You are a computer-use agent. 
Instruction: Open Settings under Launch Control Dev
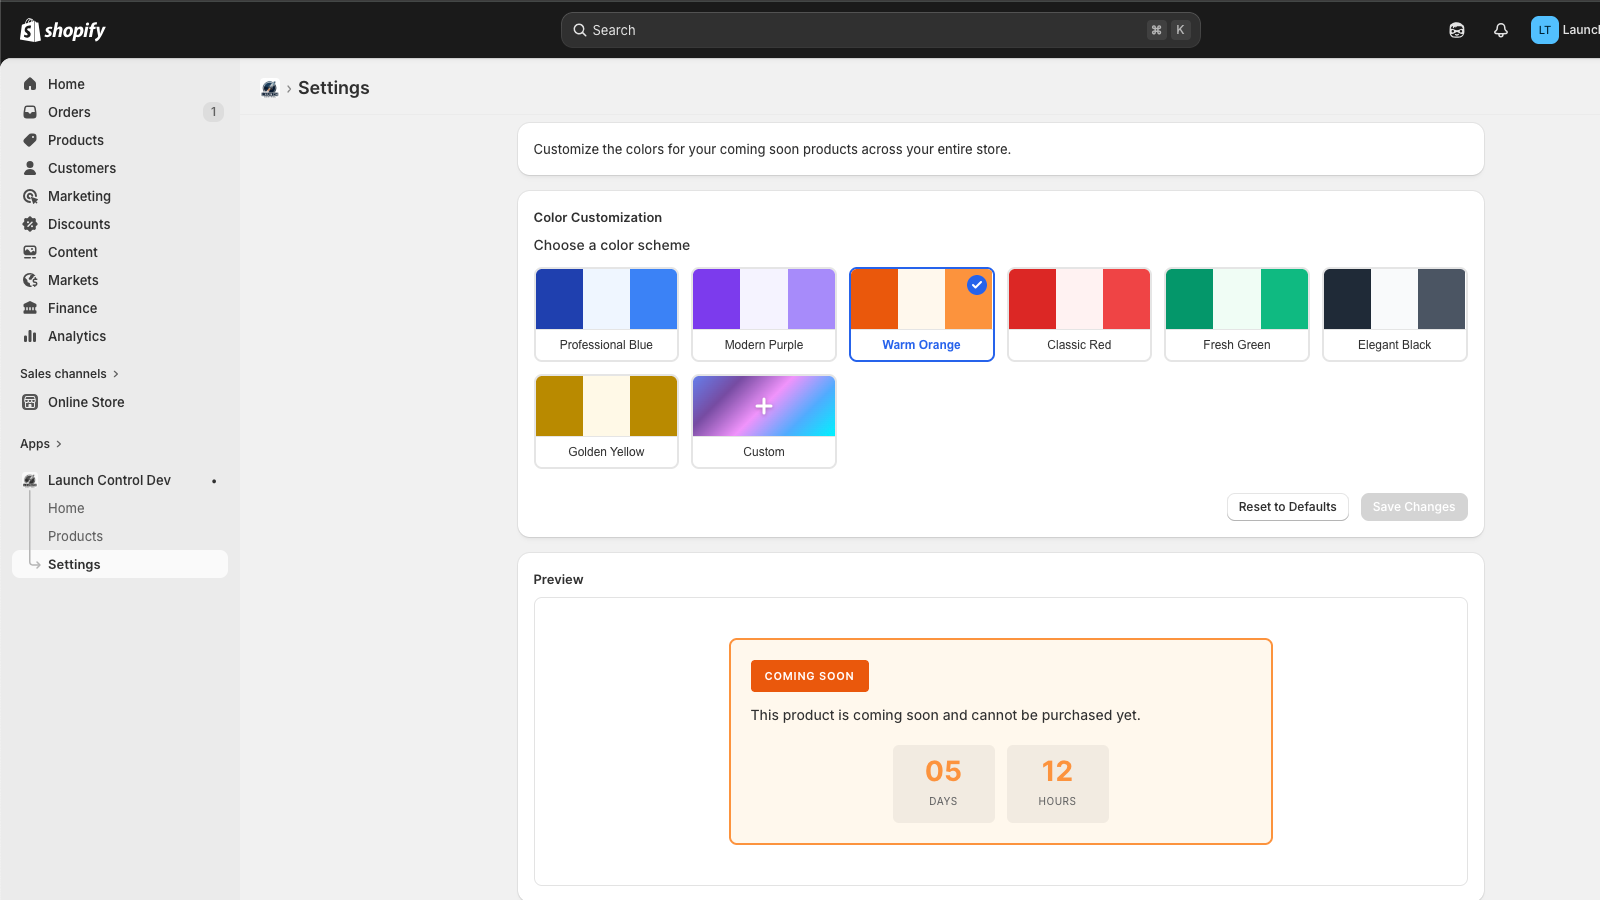[74, 564]
